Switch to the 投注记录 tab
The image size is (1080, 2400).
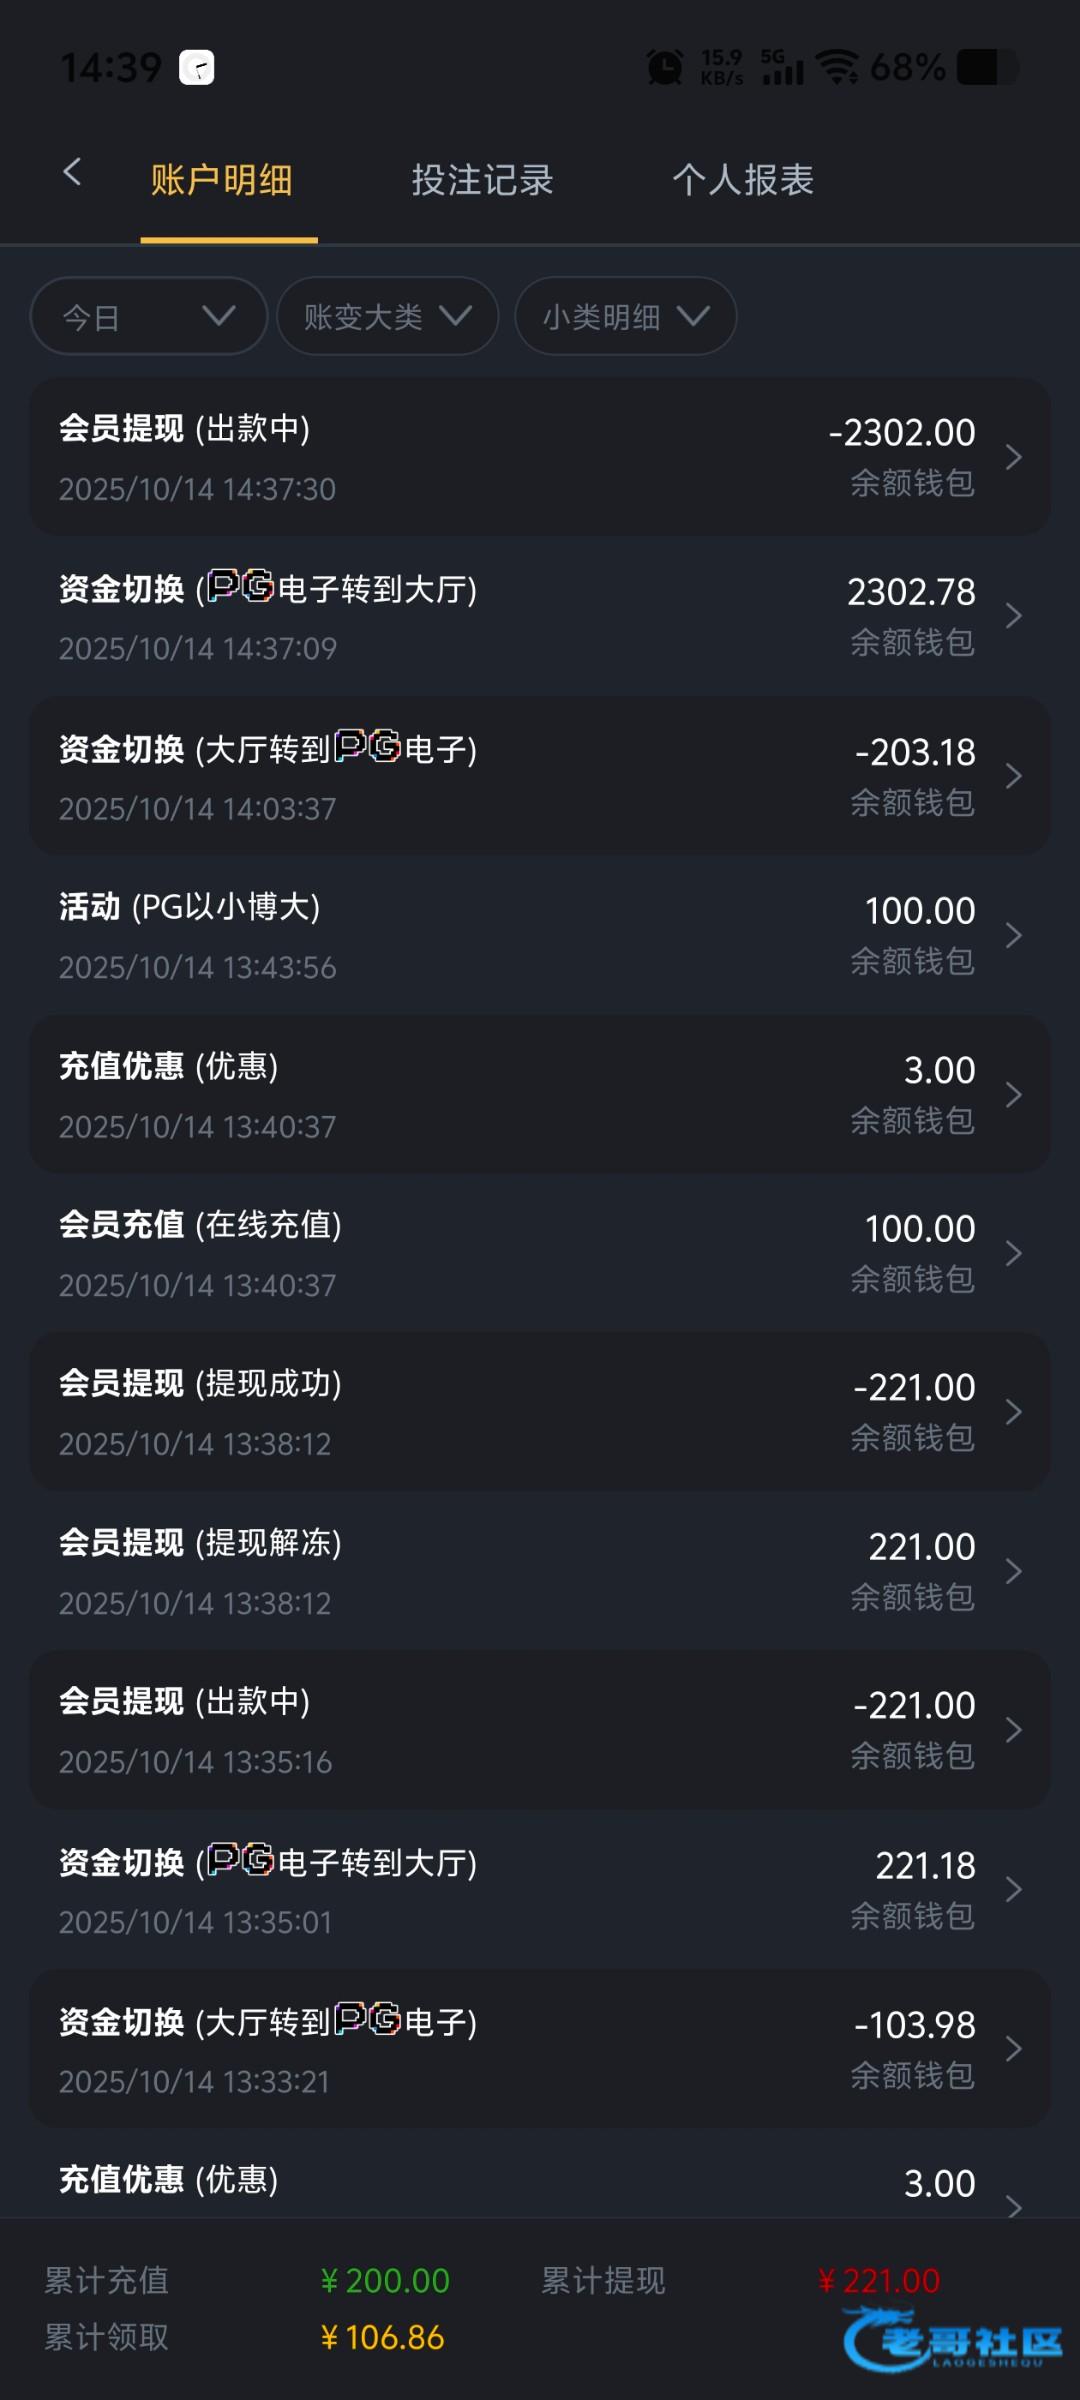coord(482,181)
